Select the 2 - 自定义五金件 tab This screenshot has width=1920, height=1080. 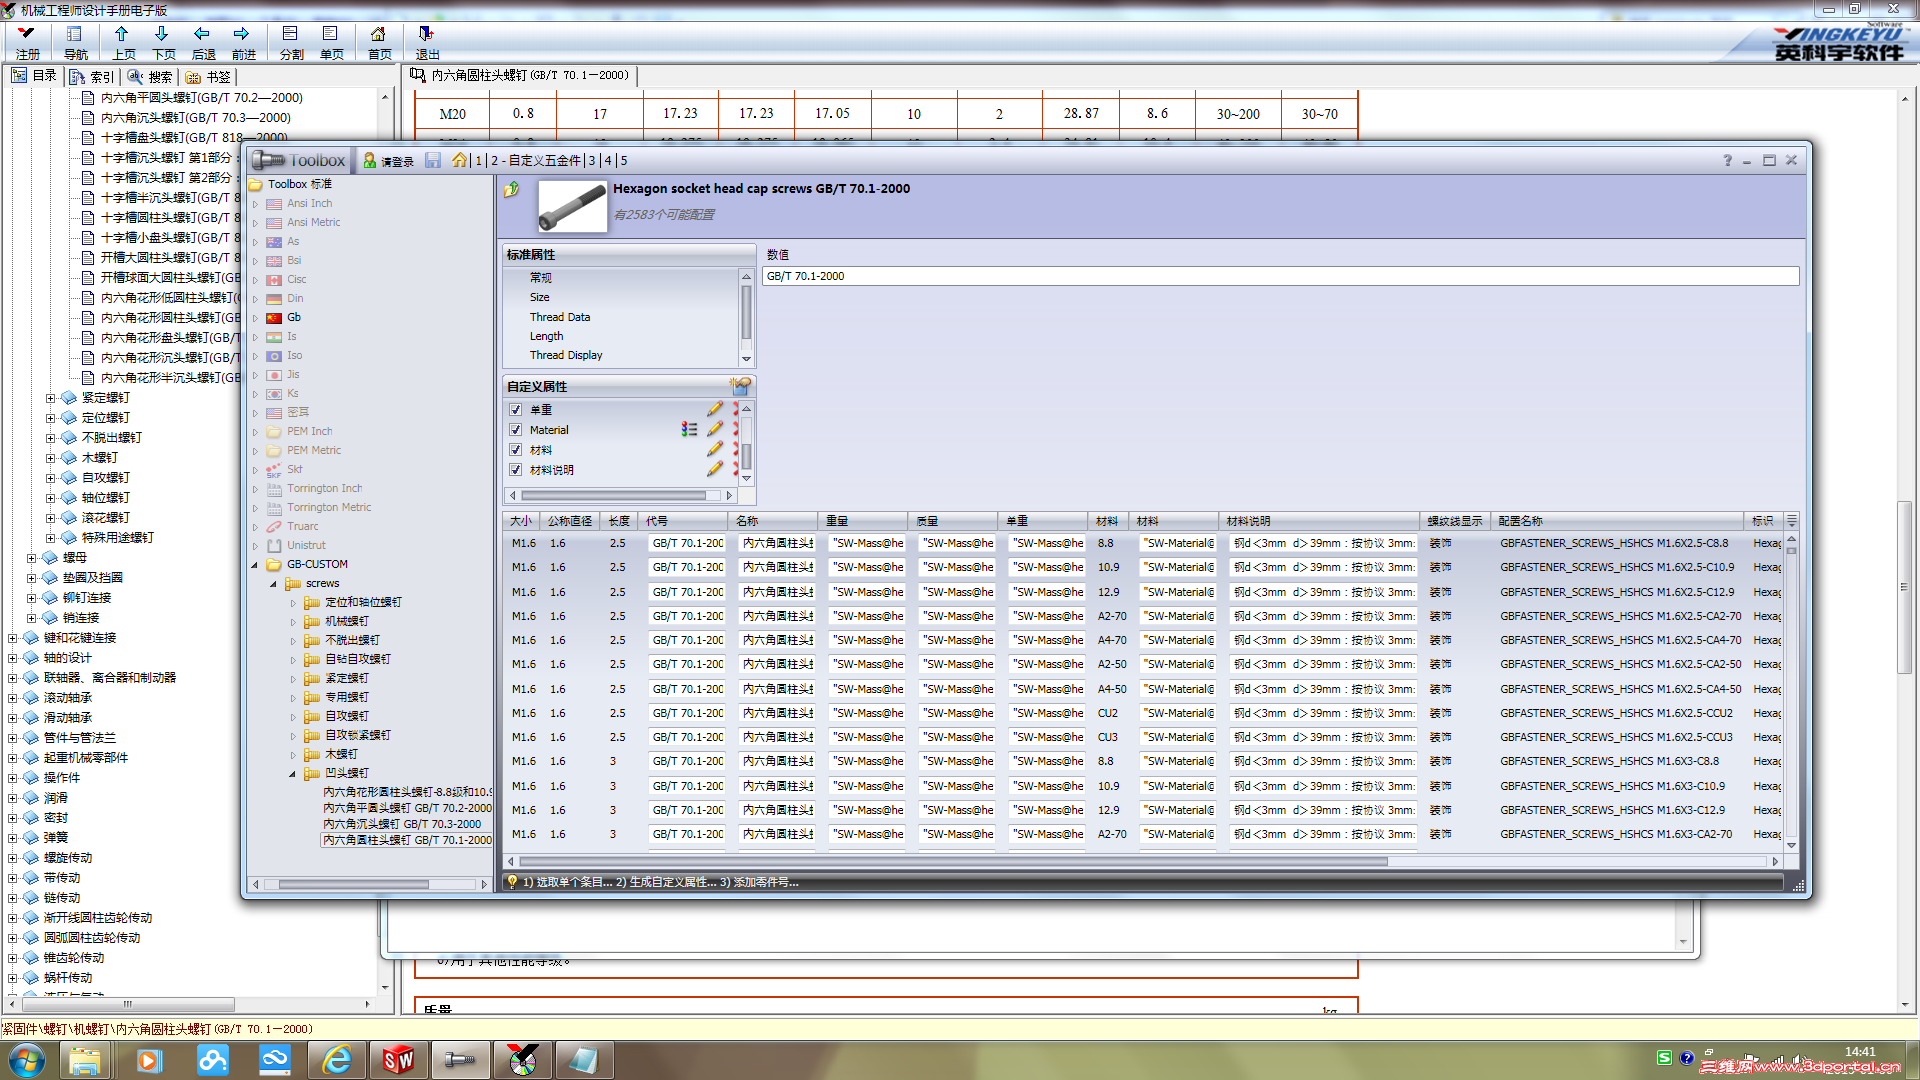(535, 160)
